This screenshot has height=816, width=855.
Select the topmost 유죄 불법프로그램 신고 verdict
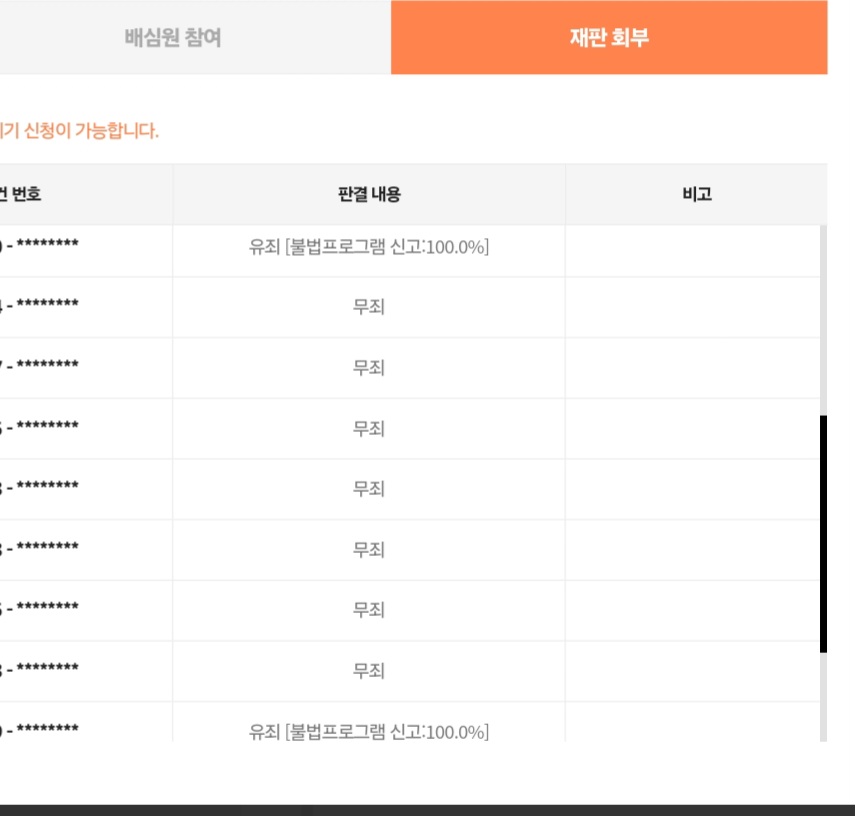(369, 246)
